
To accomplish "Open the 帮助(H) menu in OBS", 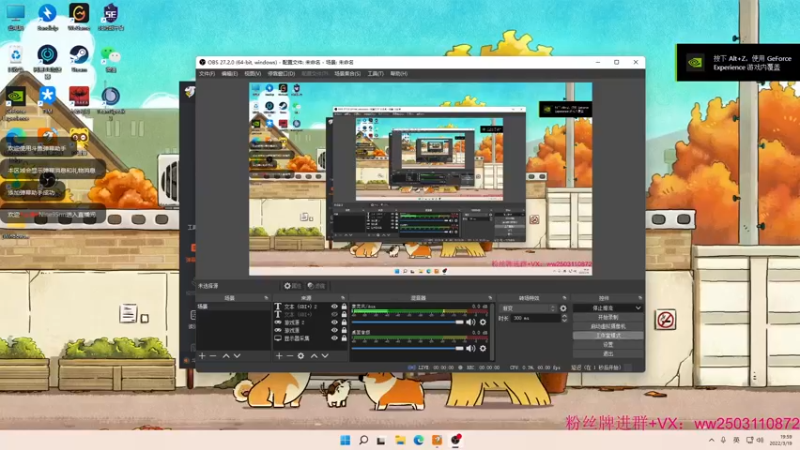I will [x=398, y=74].
